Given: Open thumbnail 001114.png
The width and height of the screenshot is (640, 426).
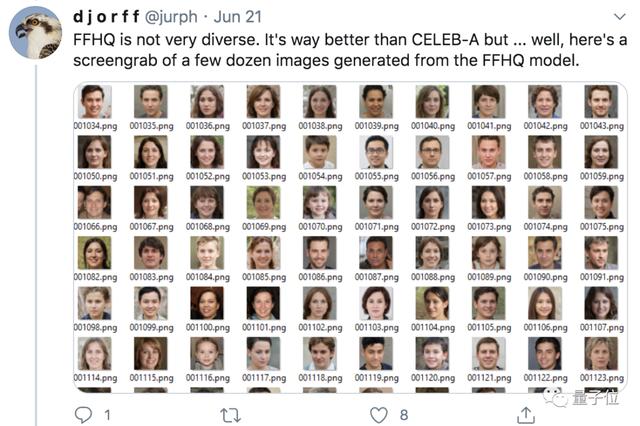Looking at the screenshot, I should (x=95, y=354).
